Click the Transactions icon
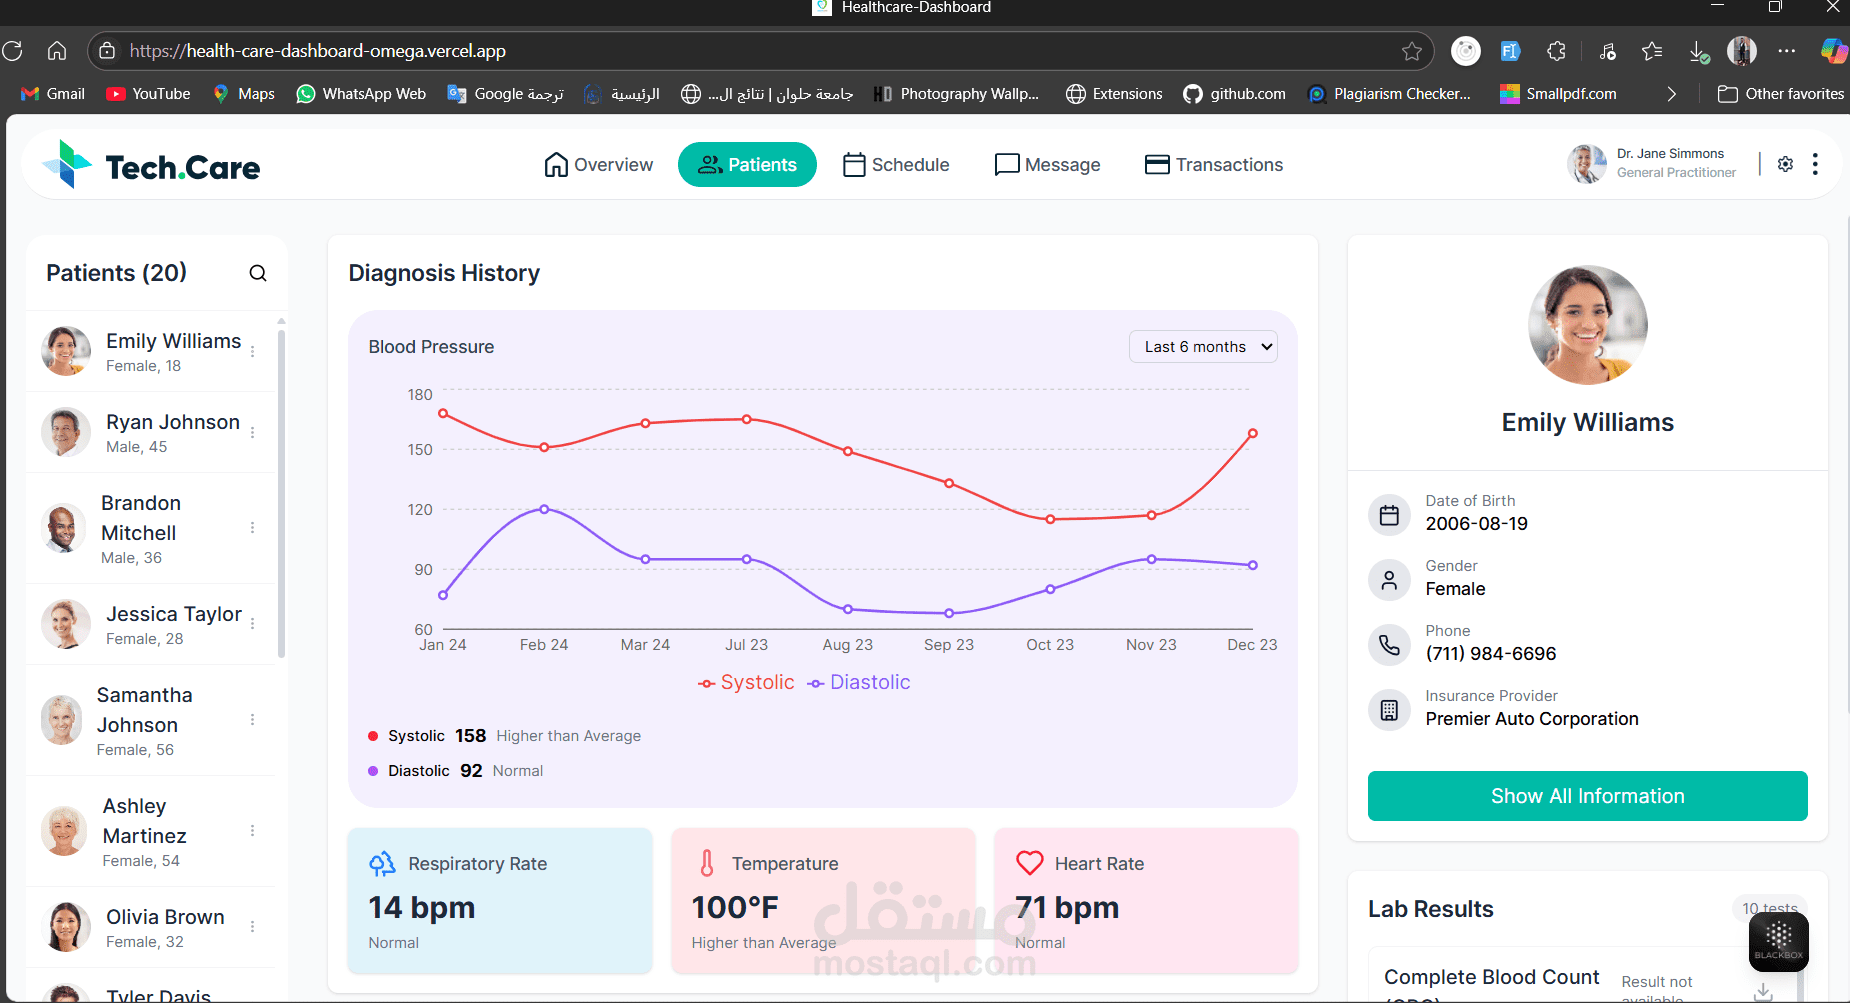Screen dimensions: 1850x1003 (x=1156, y=164)
